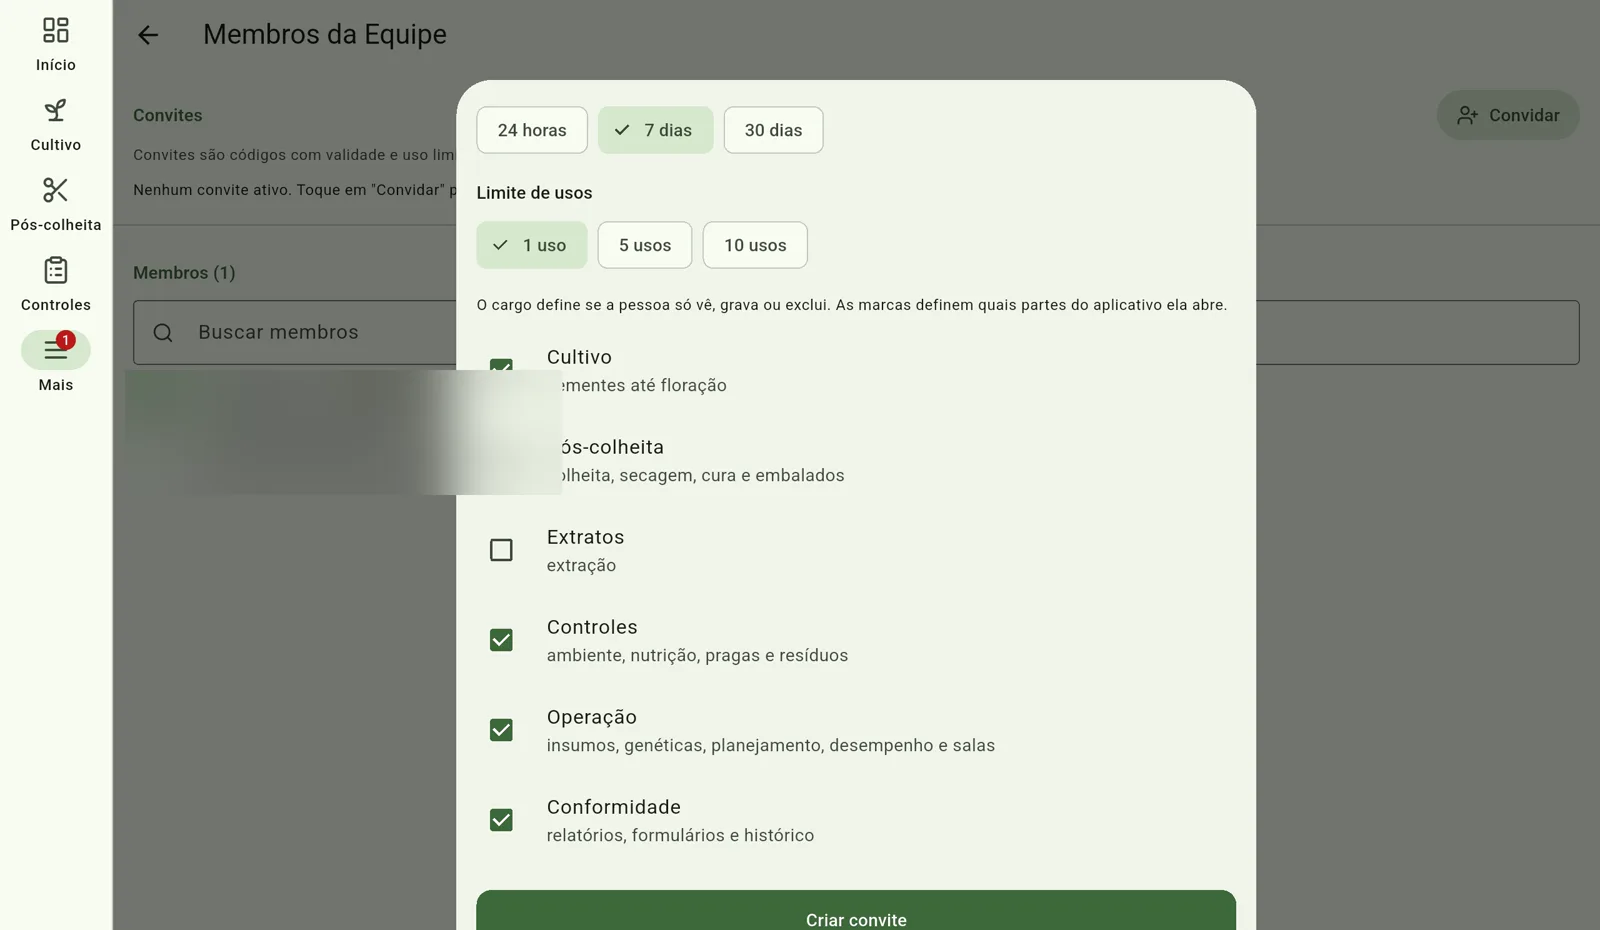The width and height of the screenshot is (1600, 930).
Task: Click the Convites section heading
Action: click(168, 115)
